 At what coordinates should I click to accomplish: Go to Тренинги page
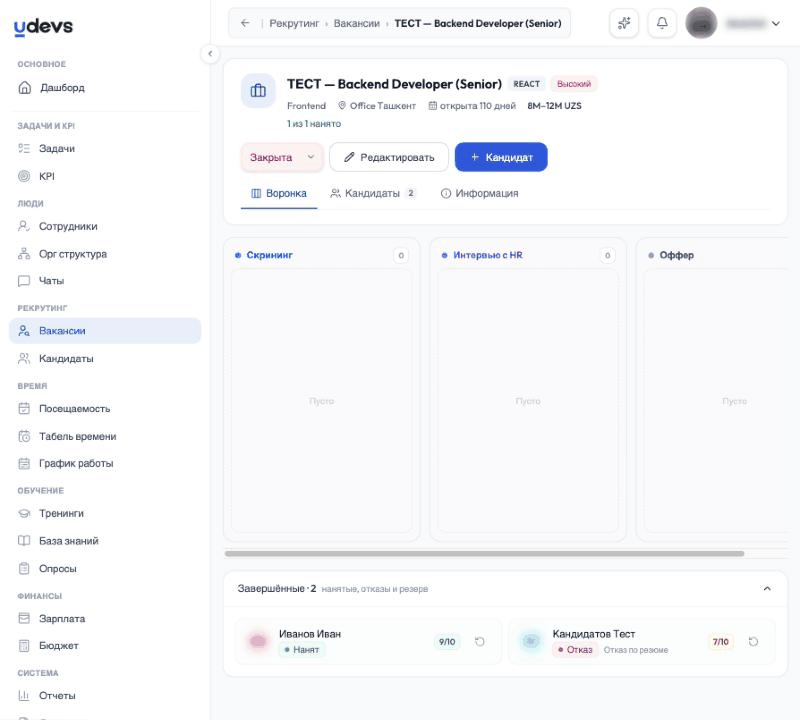[x=105, y=513]
